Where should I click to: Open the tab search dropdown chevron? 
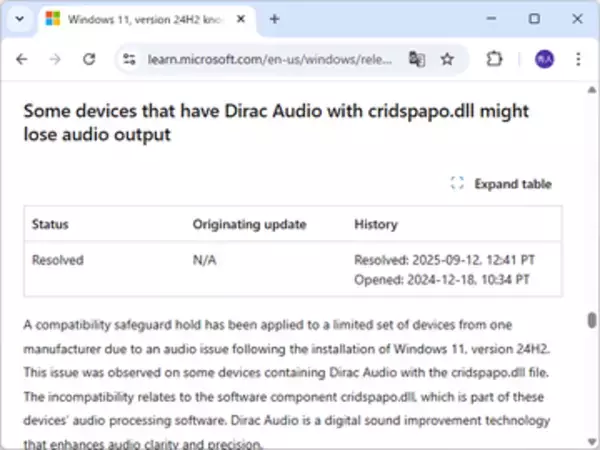pos(20,19)
